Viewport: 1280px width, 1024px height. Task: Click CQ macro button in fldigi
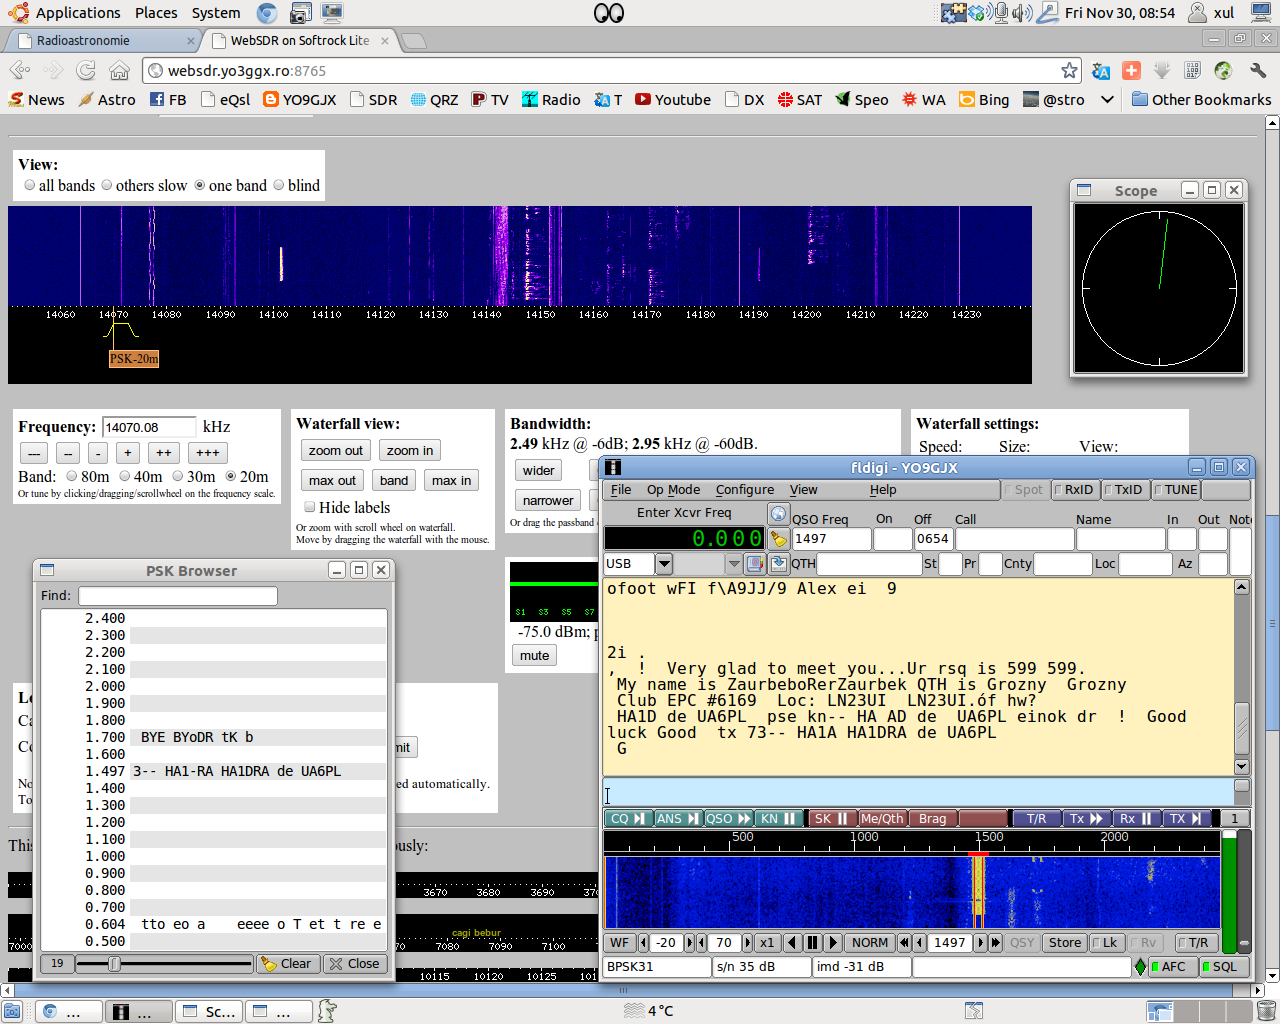point(628,818)
